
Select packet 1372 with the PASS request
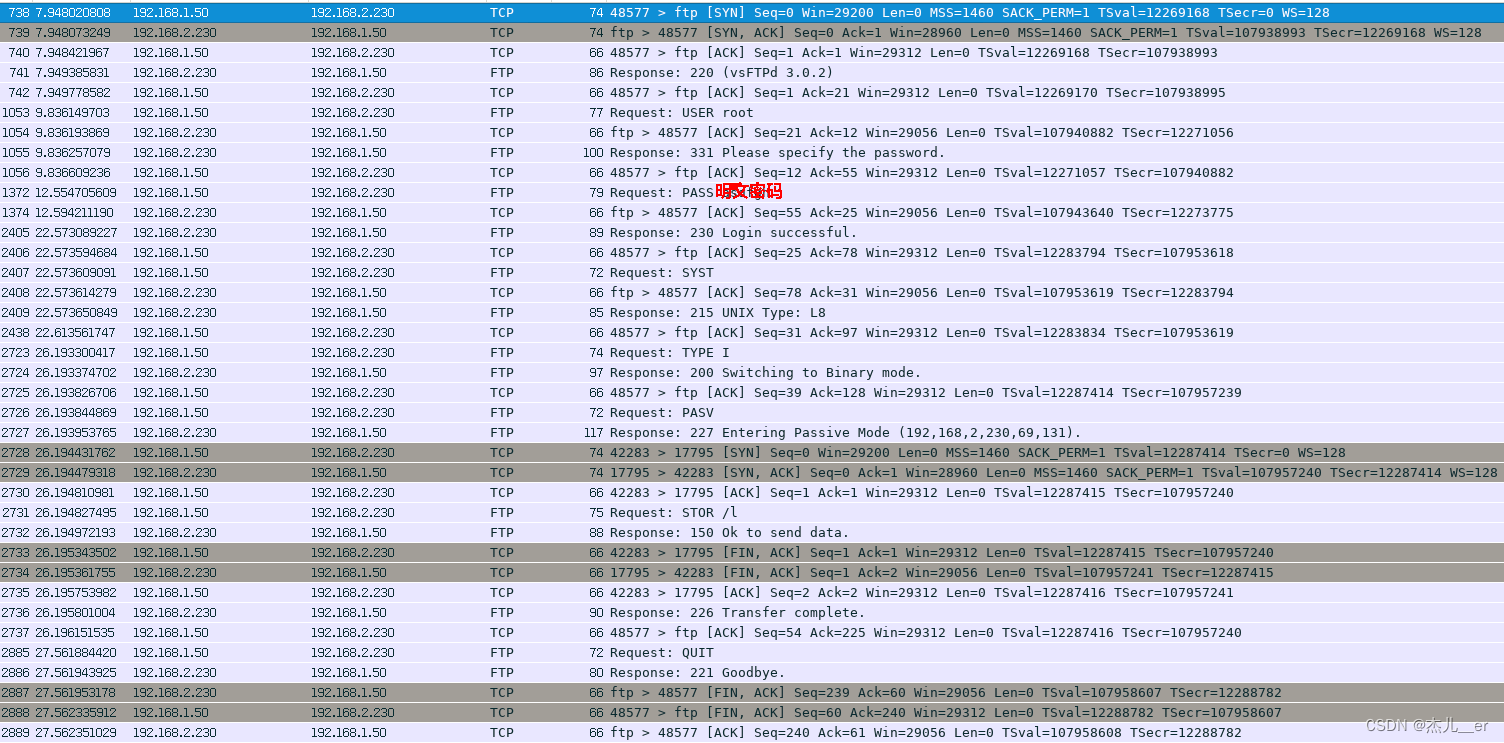click(752, 193)
